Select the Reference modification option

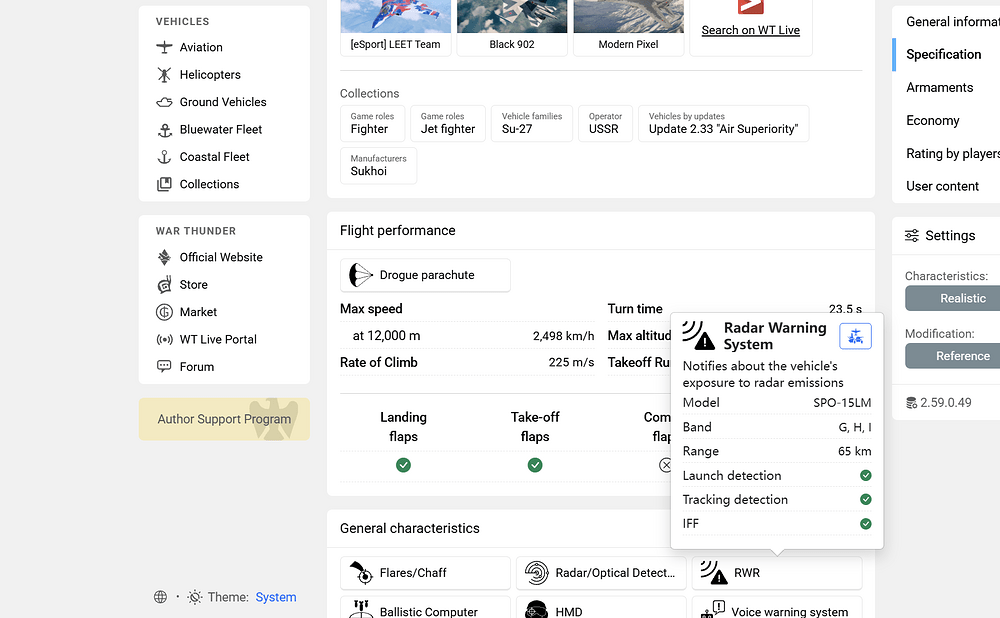click(953, 356)
